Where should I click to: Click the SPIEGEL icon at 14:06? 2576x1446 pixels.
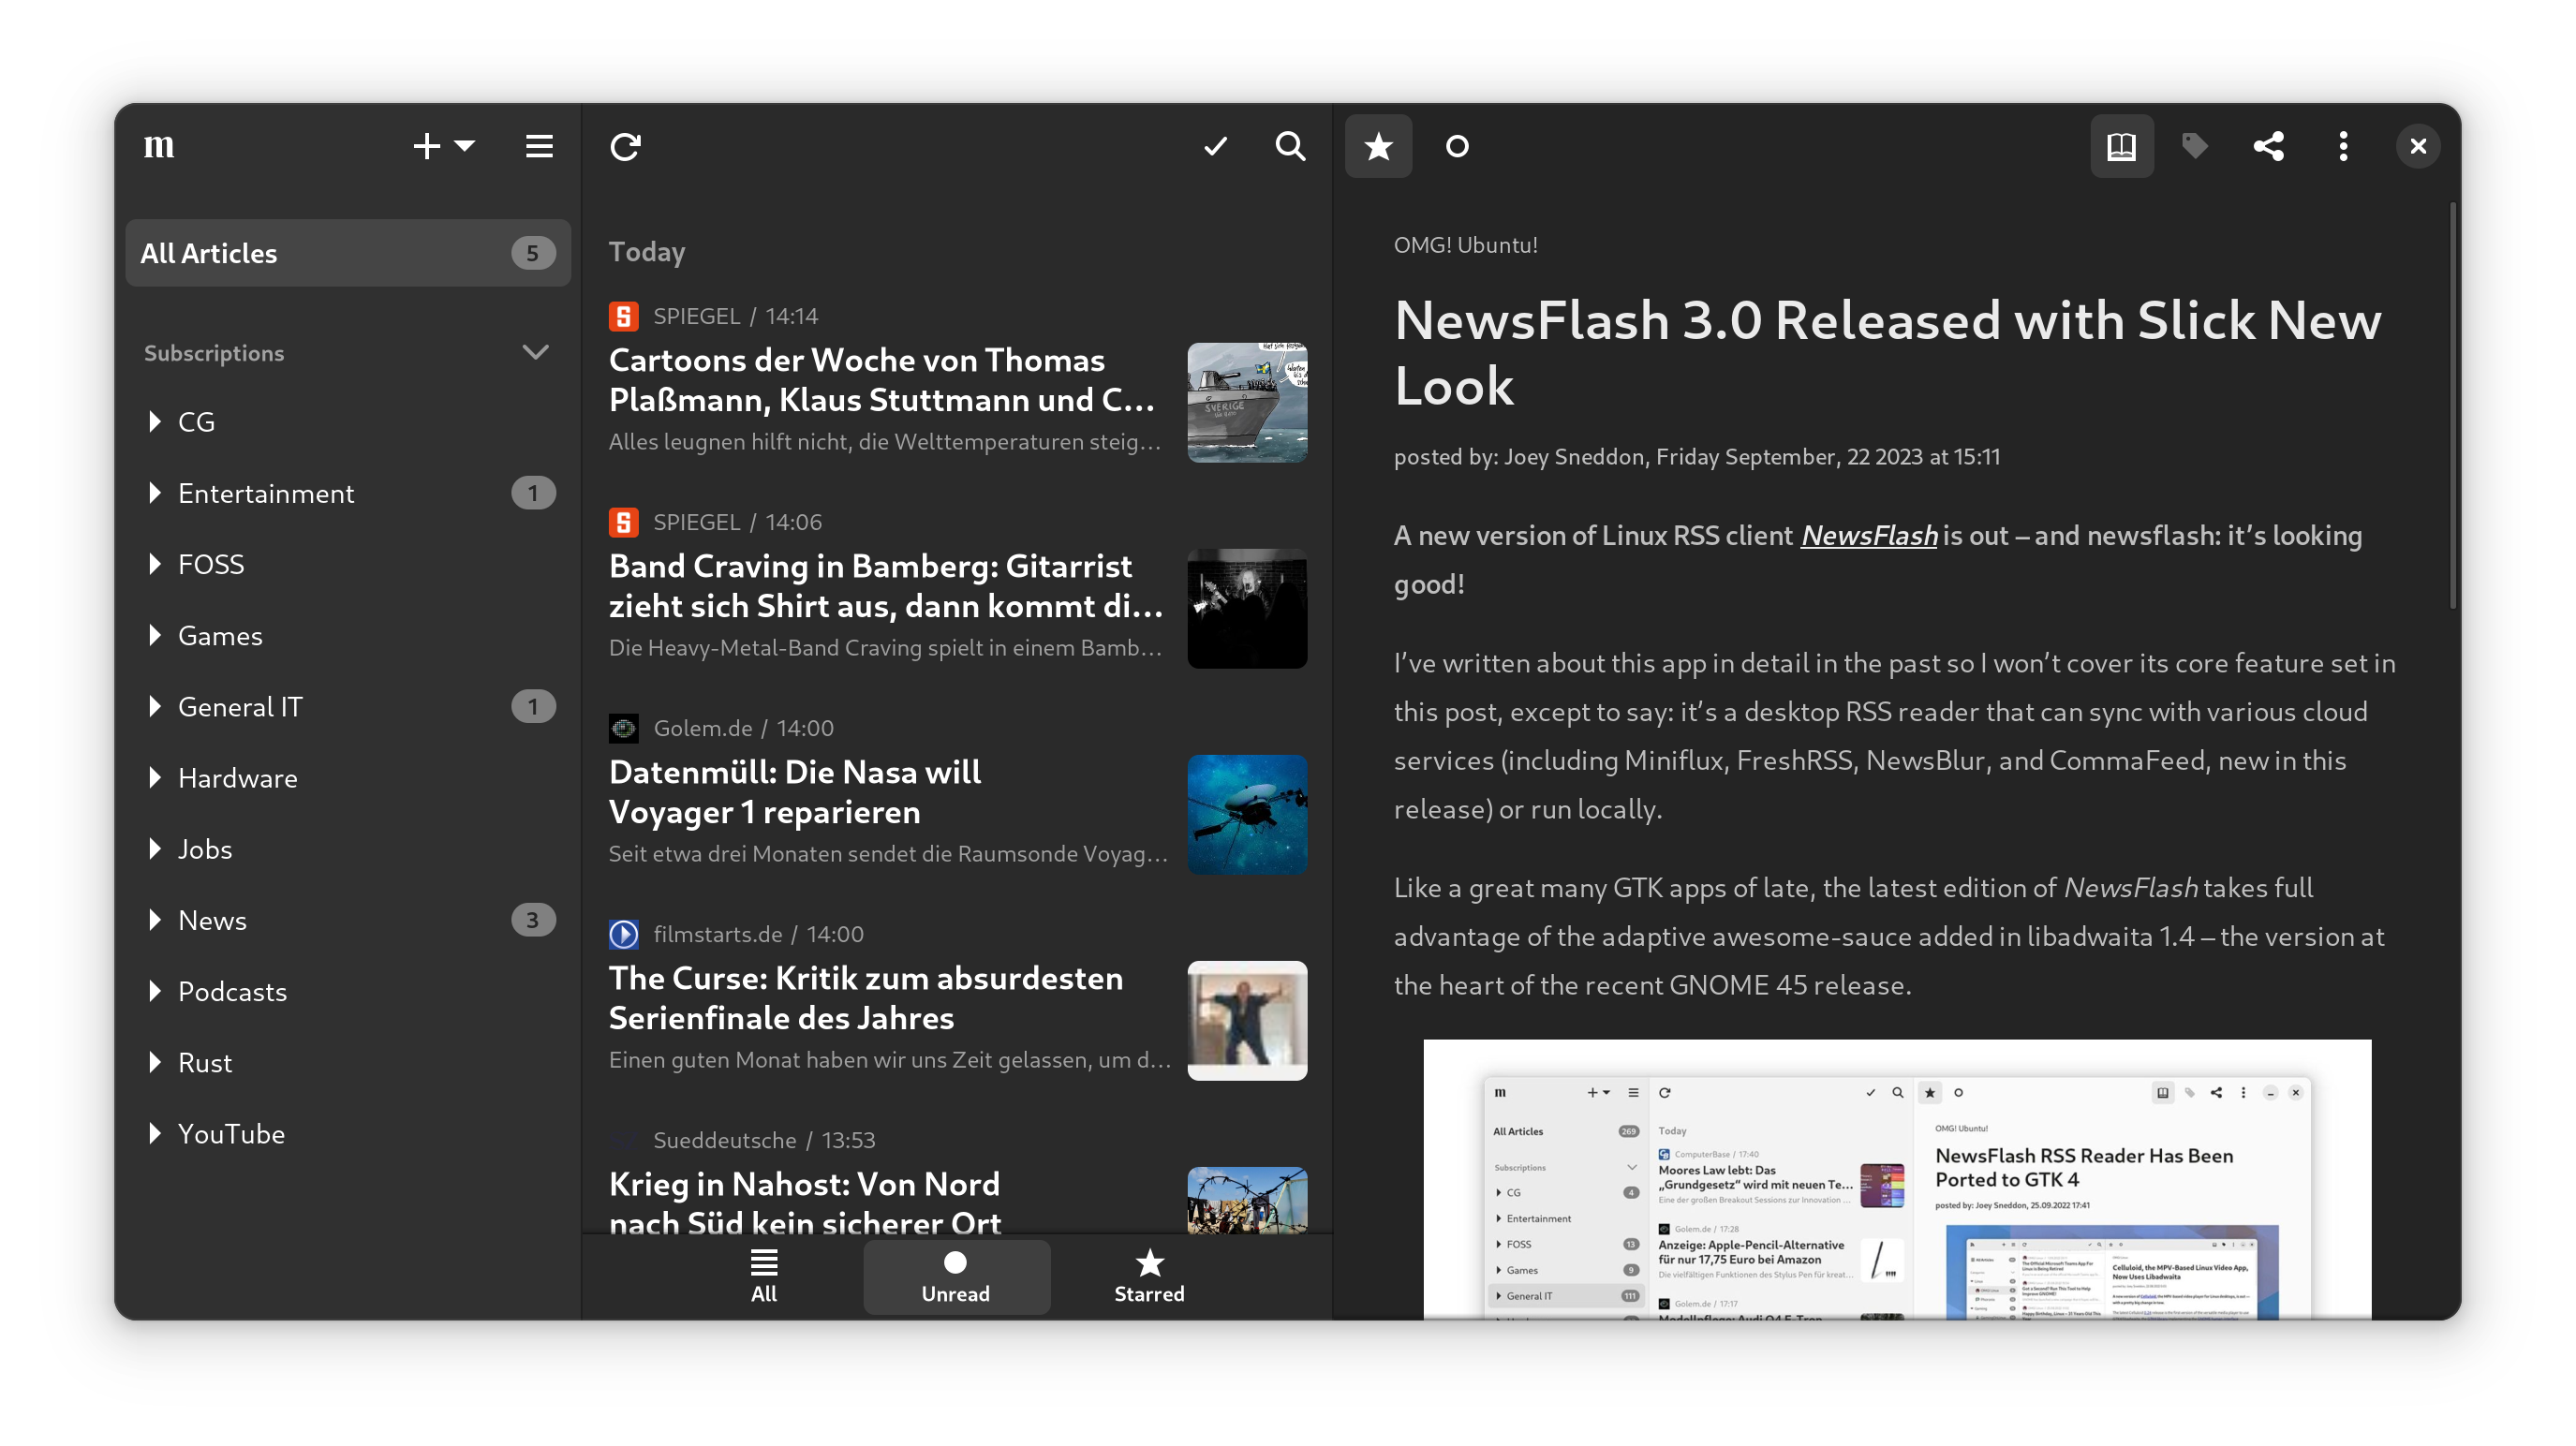pyautogui.click(x=623, y=522)
